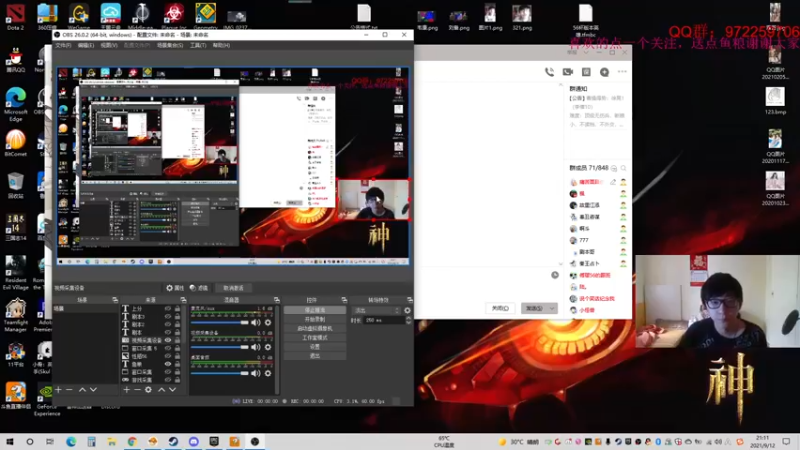Search group members with the magnifier icon
This screenshot has height=450, width=800.
(x=623, y=168)
